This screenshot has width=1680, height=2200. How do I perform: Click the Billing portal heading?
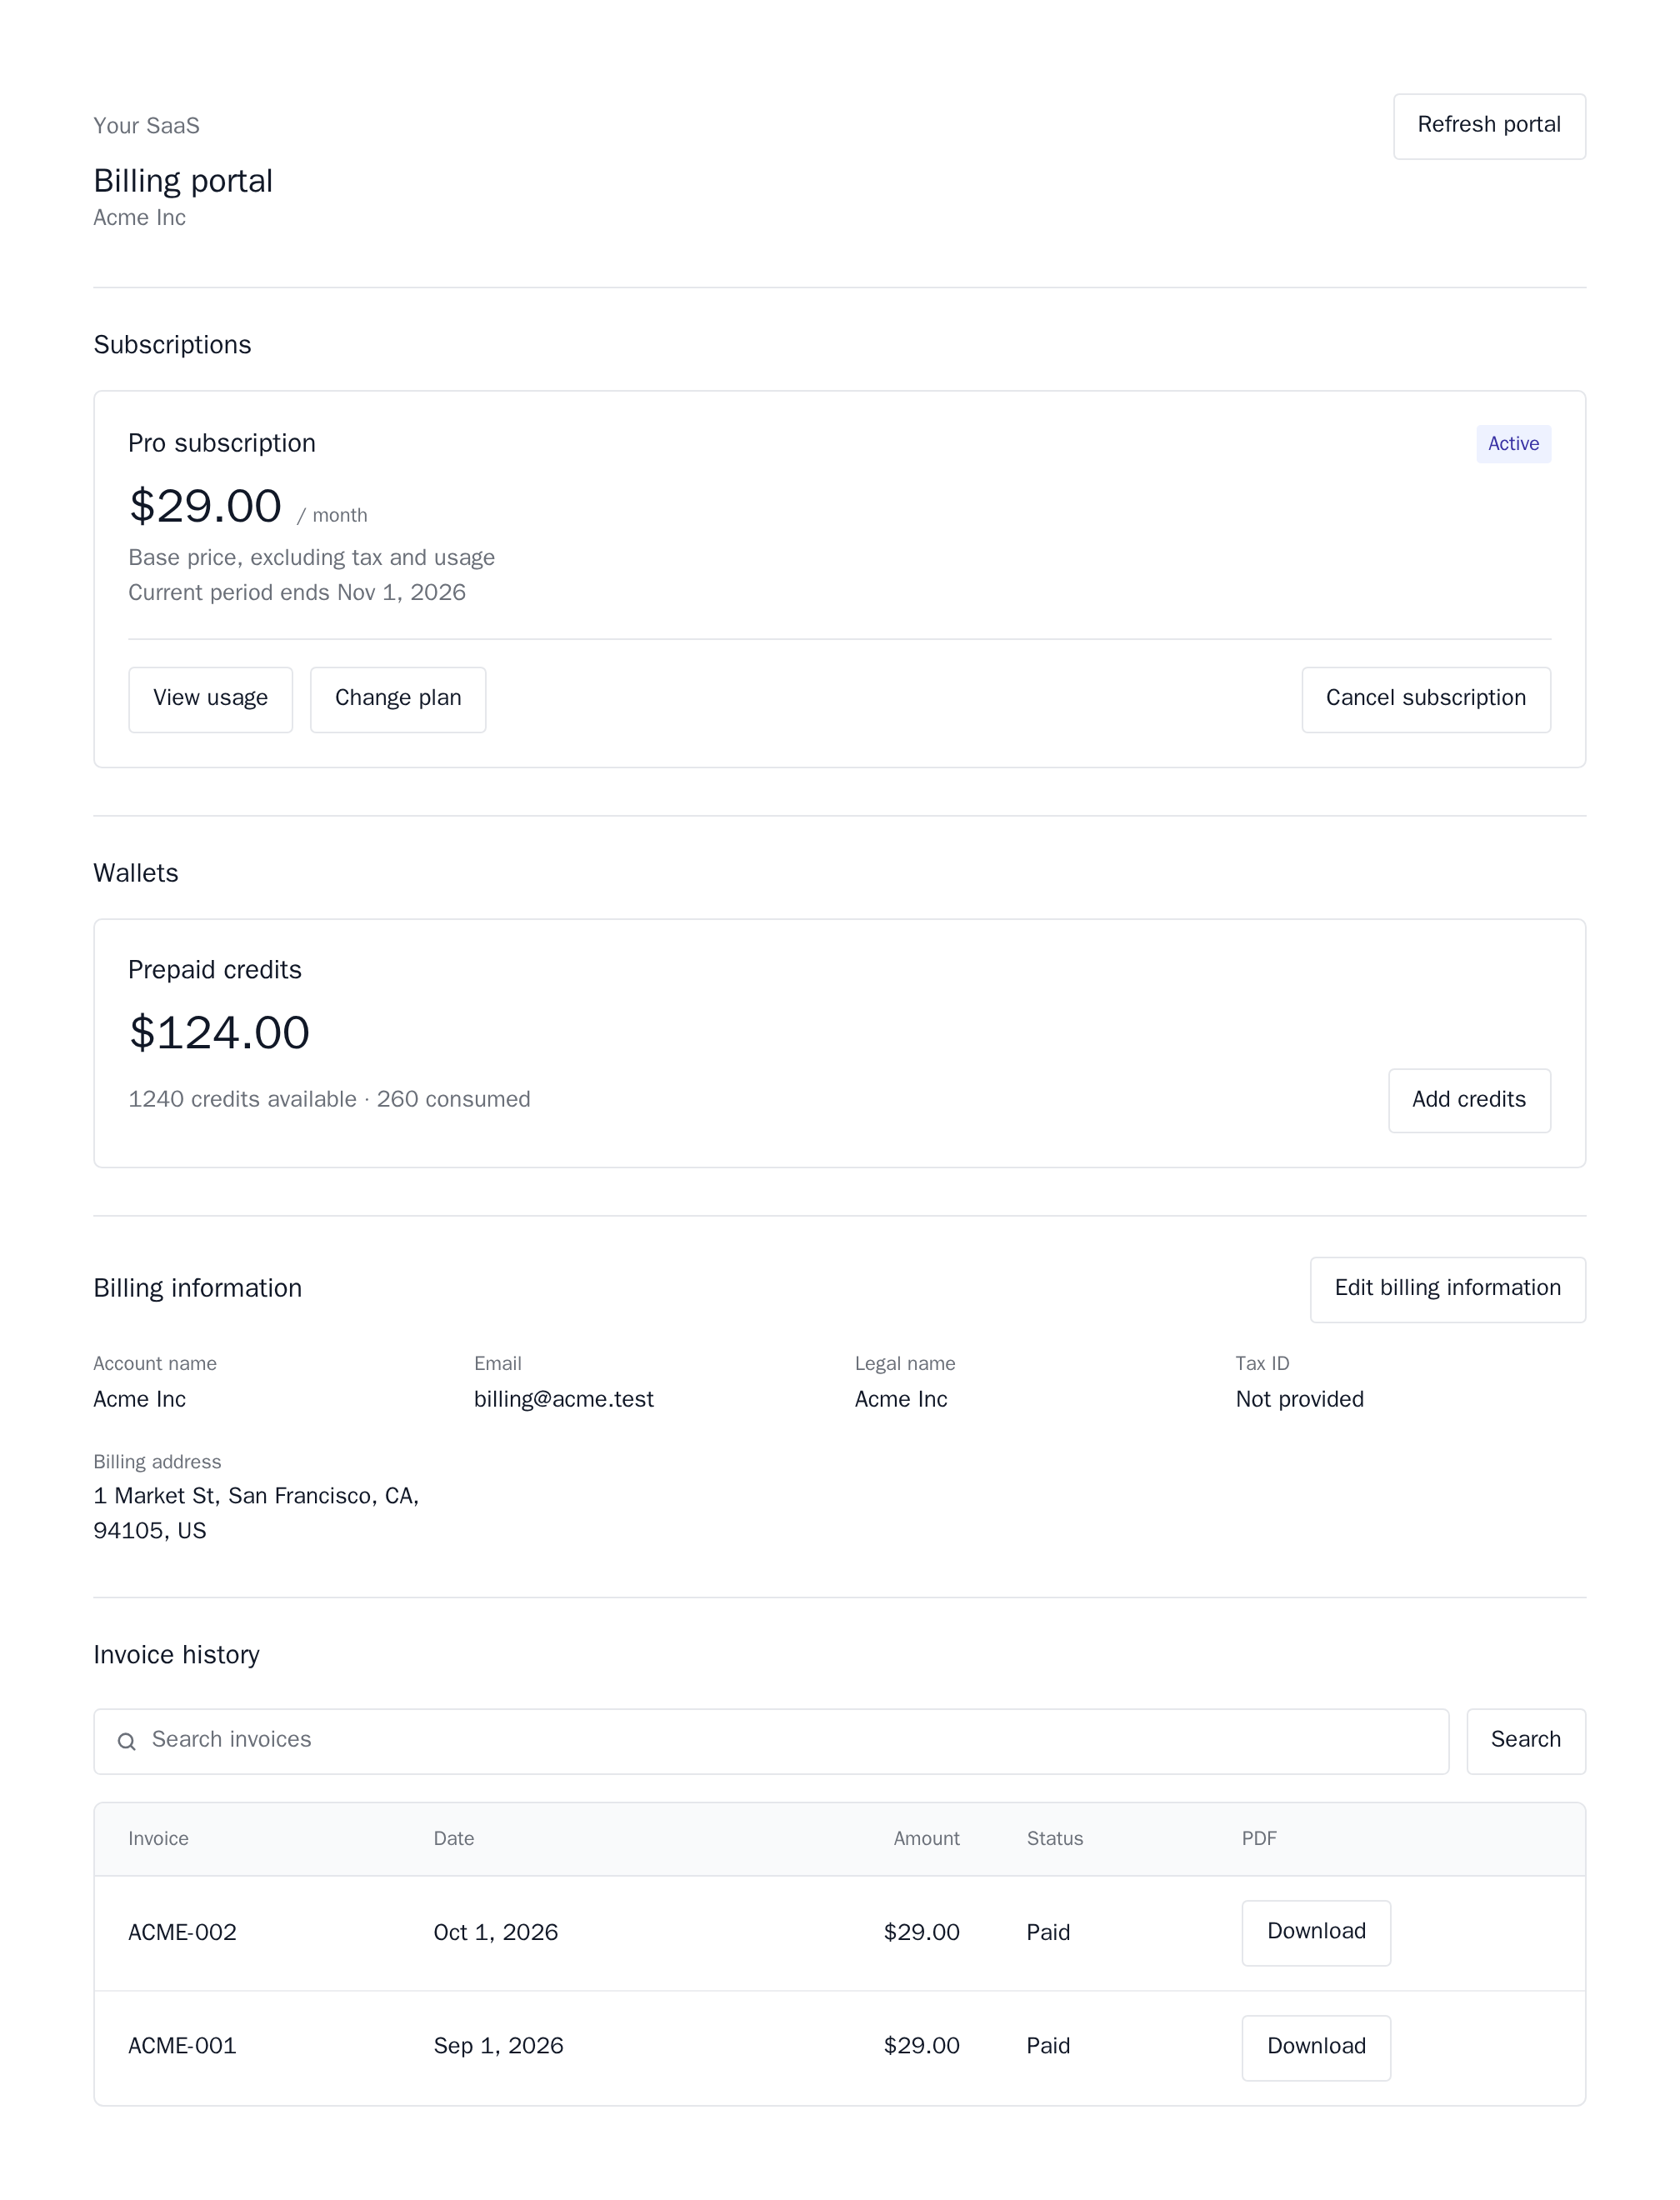click(183, 181)
